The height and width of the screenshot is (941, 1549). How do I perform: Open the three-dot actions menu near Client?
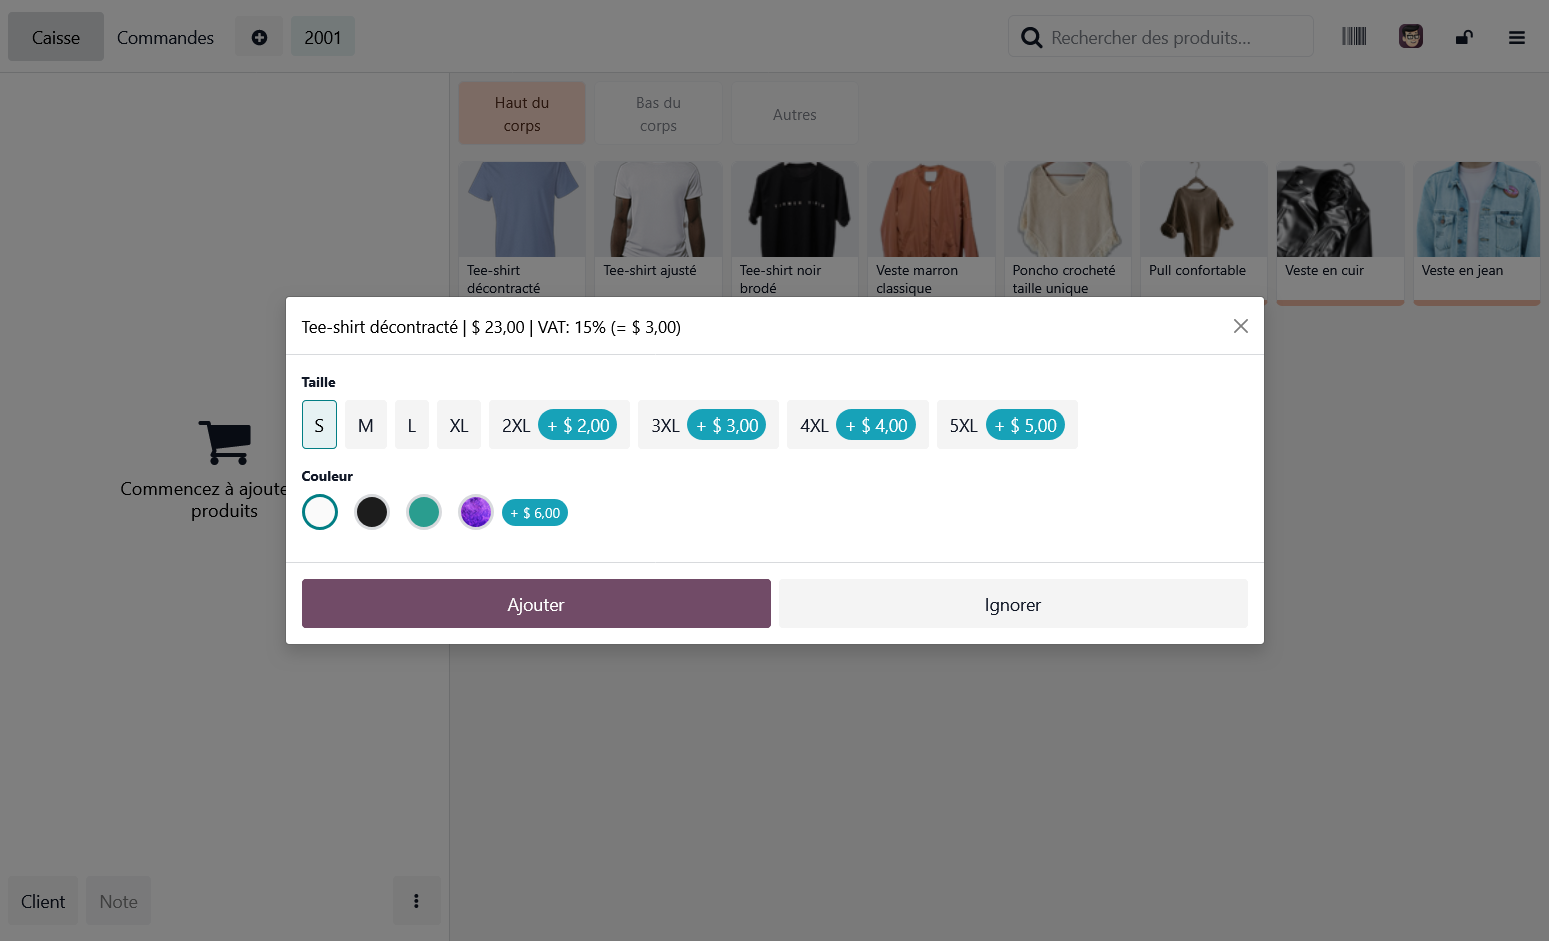(x=416, y=900)
